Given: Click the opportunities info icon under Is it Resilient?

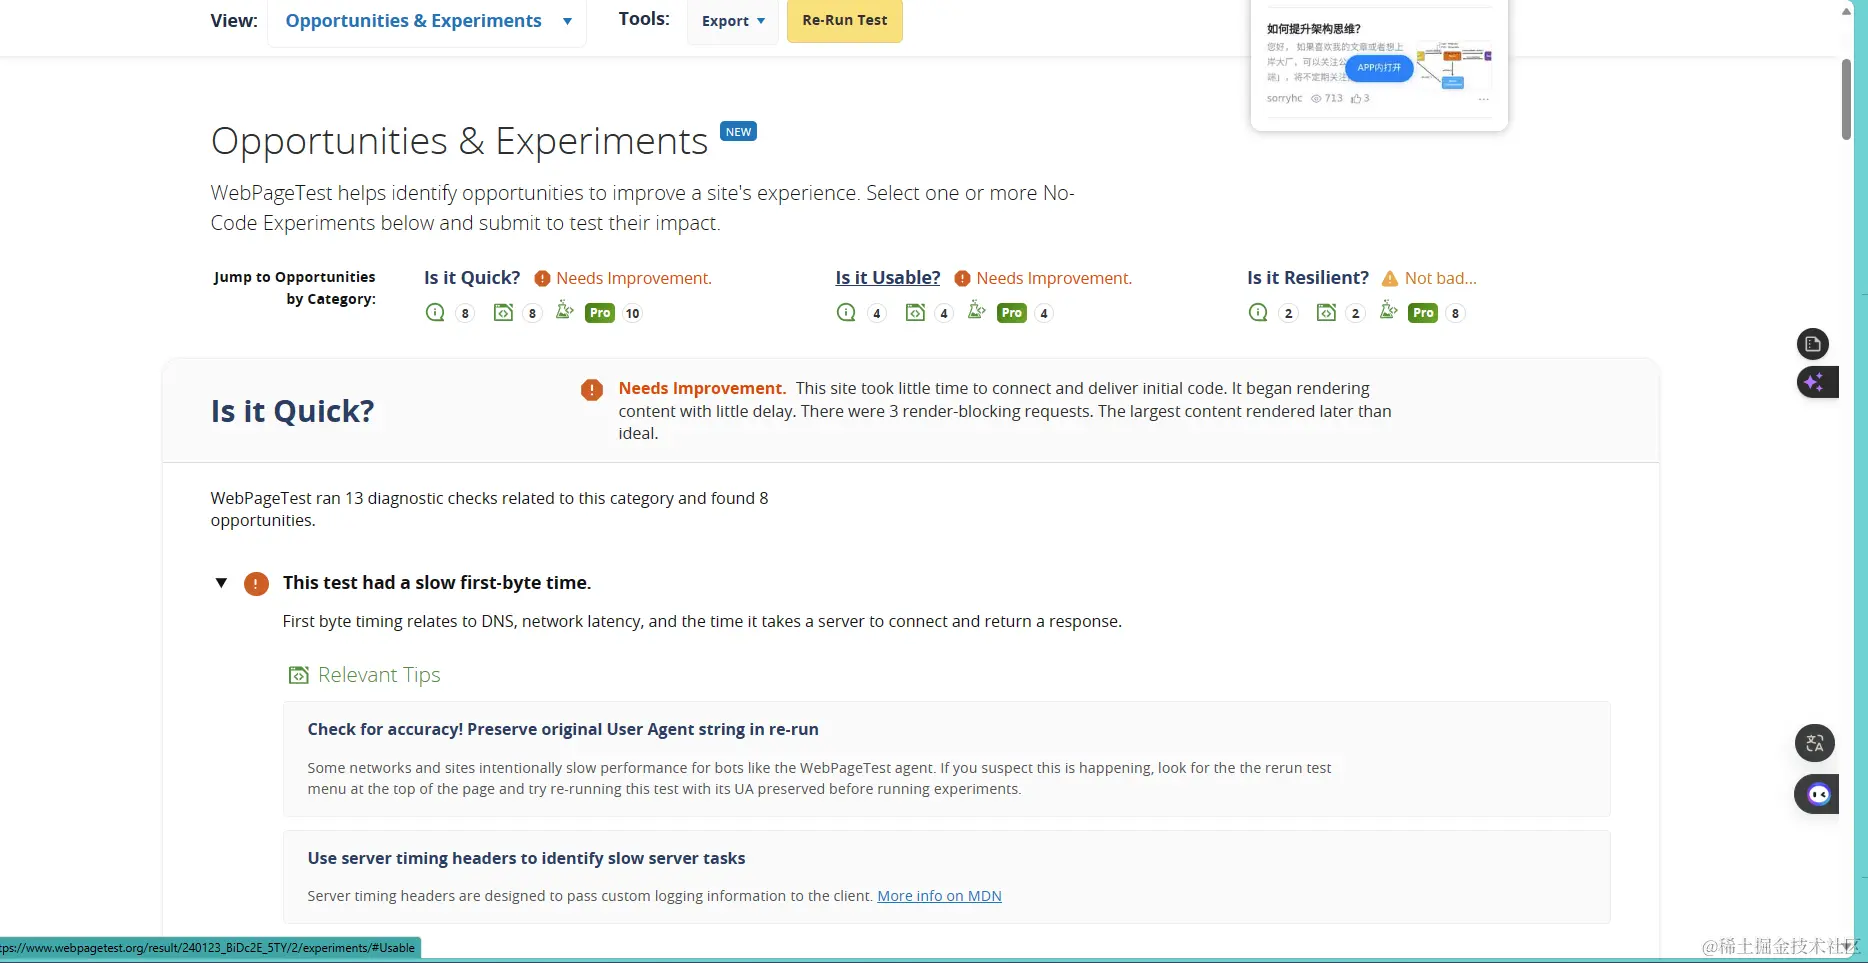Looking at the screenshot, I should (1258, 313).
